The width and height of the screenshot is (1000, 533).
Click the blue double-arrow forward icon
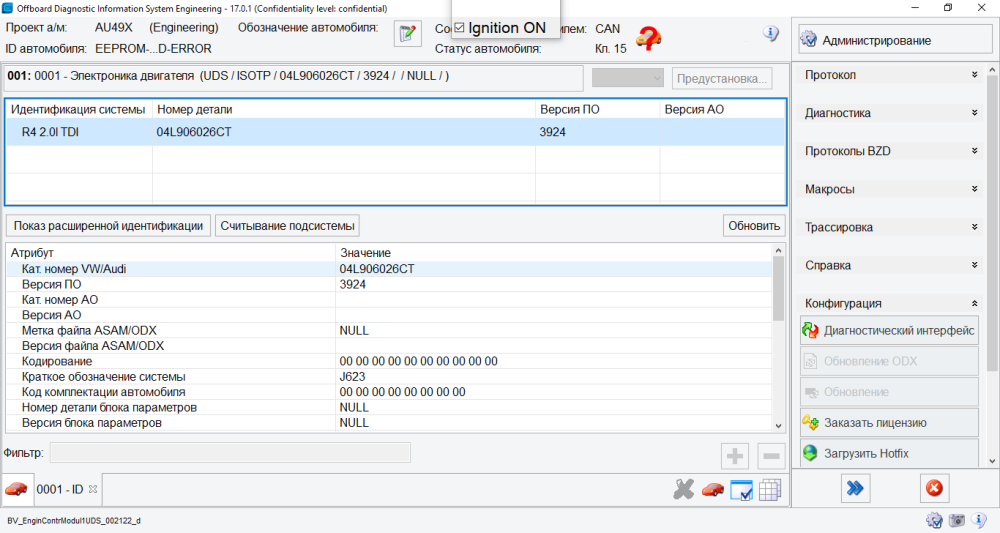[x=855, y=488]
